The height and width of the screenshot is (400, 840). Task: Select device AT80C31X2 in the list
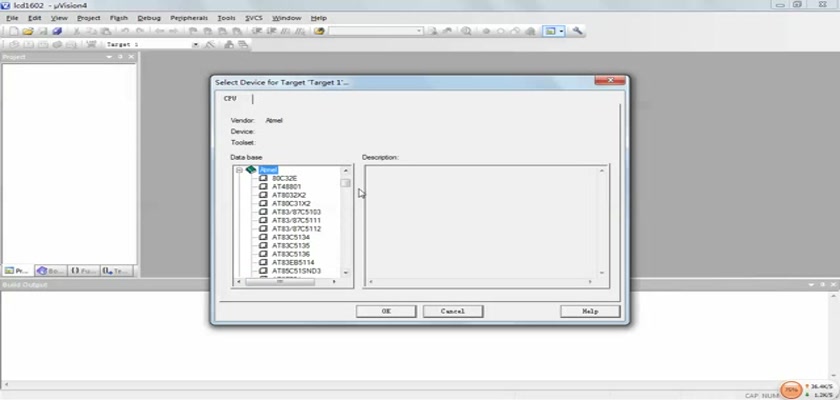(291, 203)
